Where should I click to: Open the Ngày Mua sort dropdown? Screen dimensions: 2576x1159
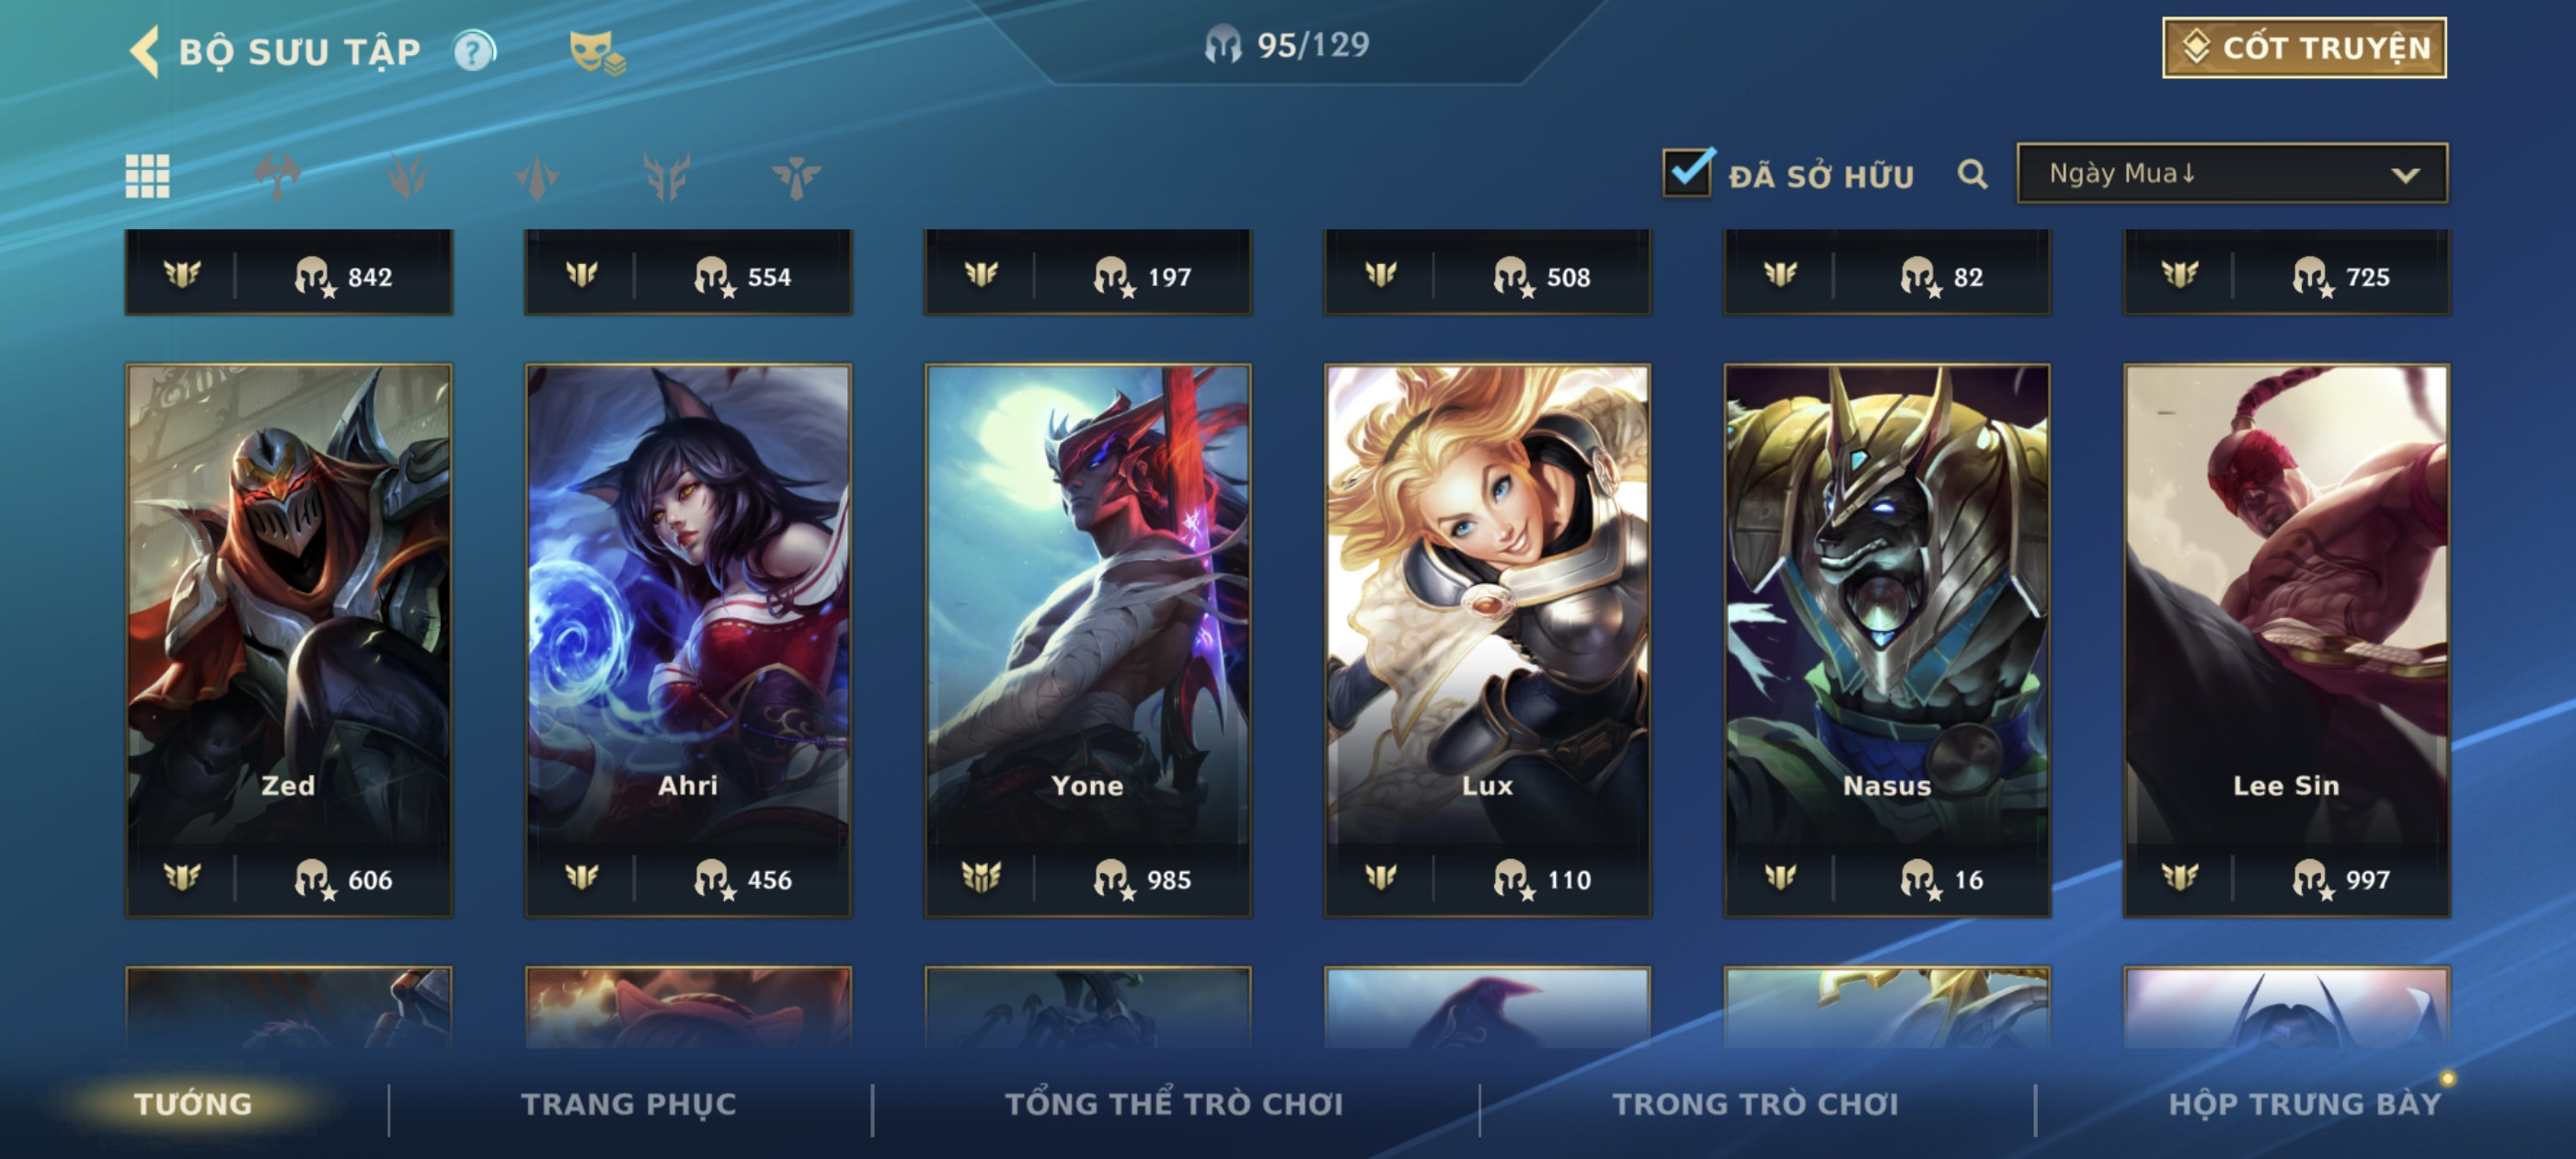pos(2232,174)
